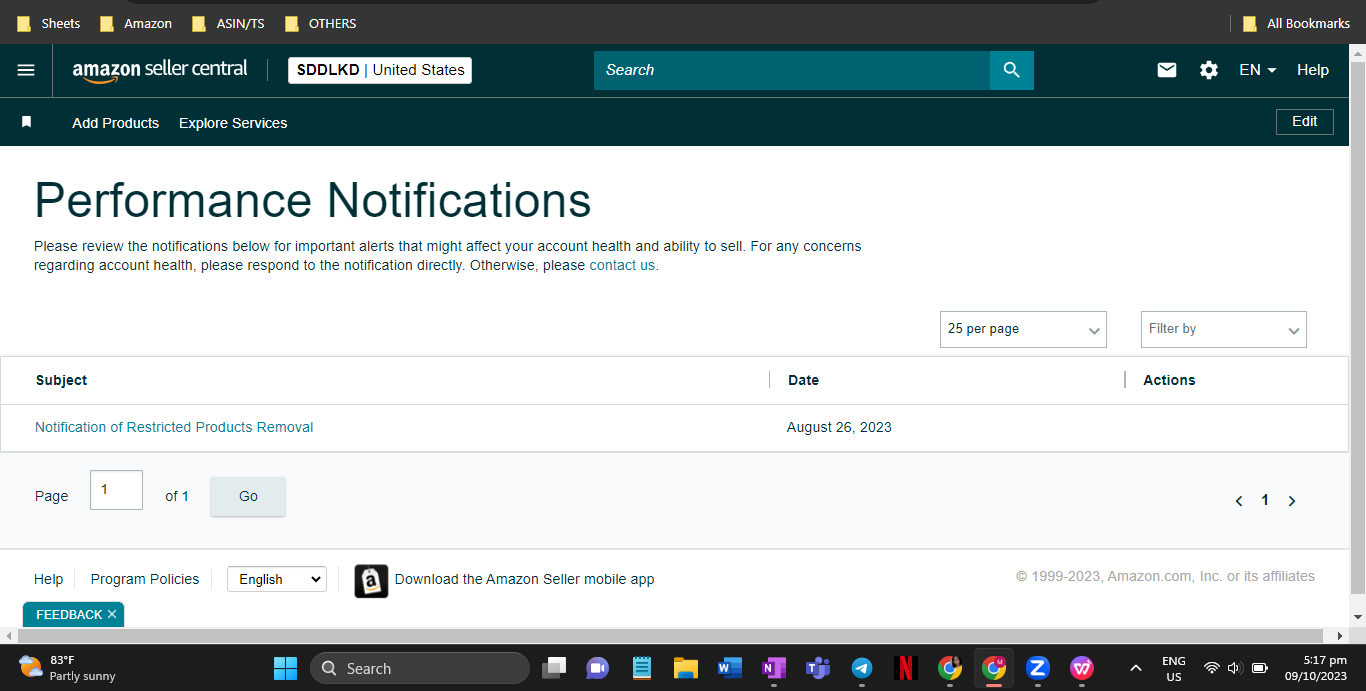Click Help in the top header
The image size is (1366, 691).
tap(1313, 70)
